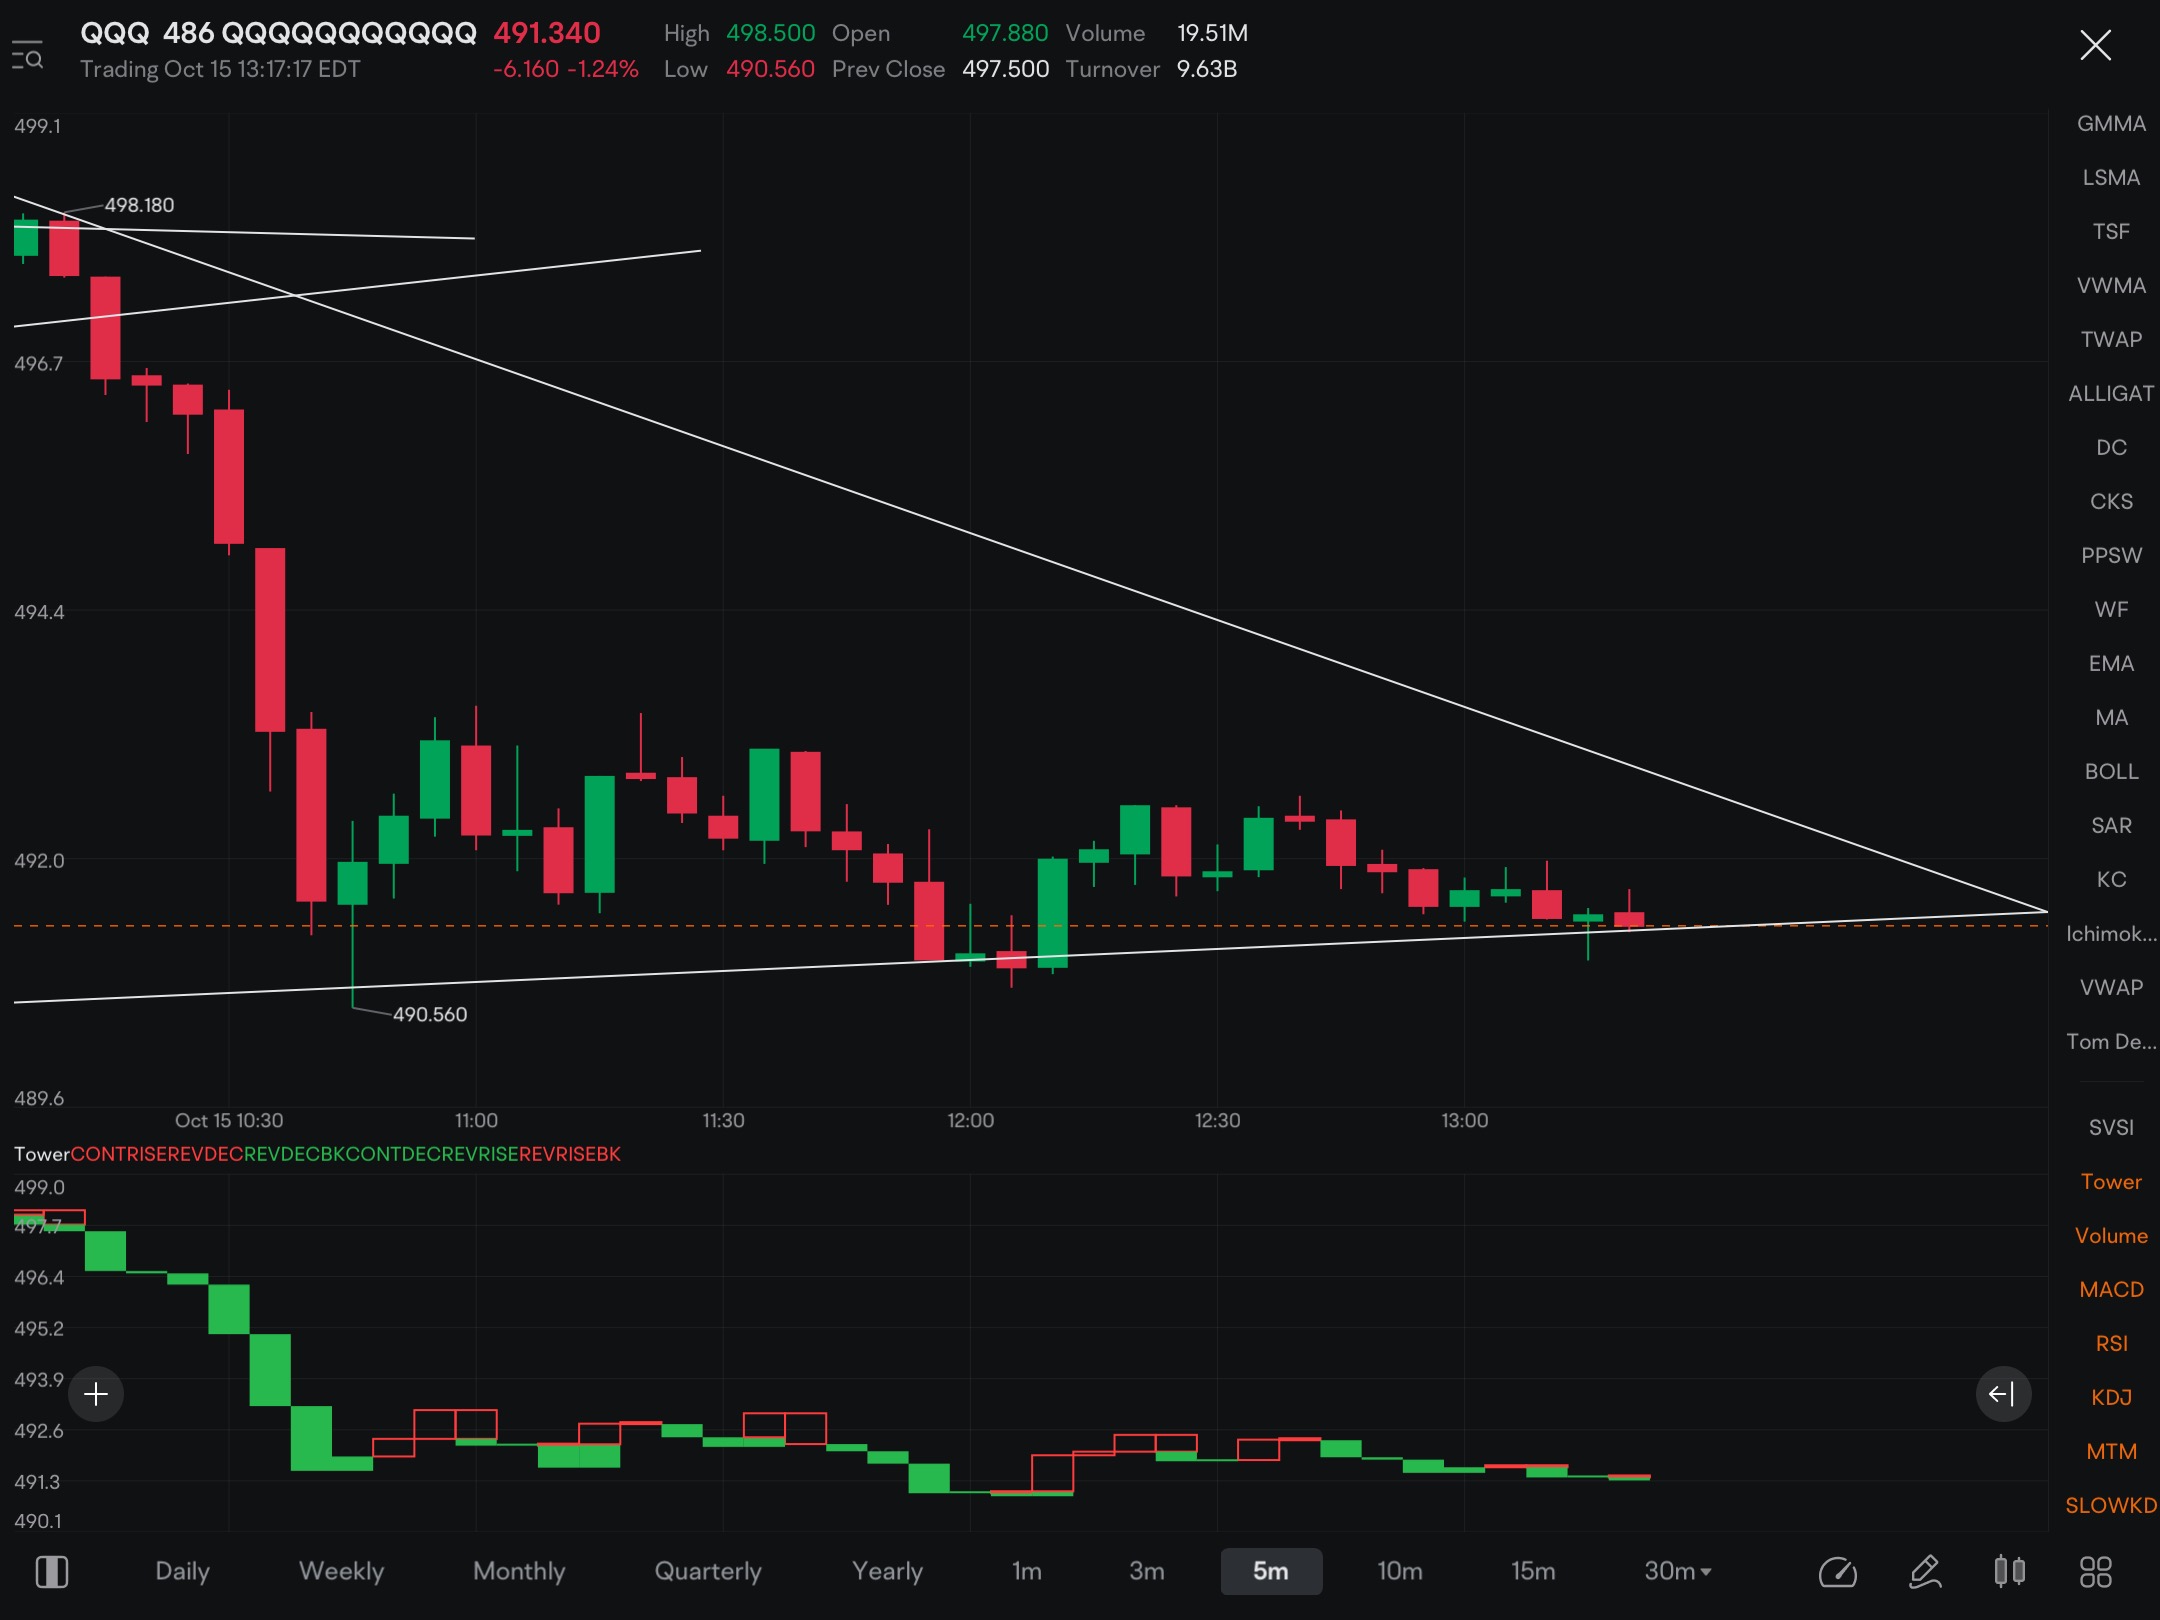Enable Ichimoku indicator
This screenshot has width=2160, height=1620.
[x=2111, y=934]
